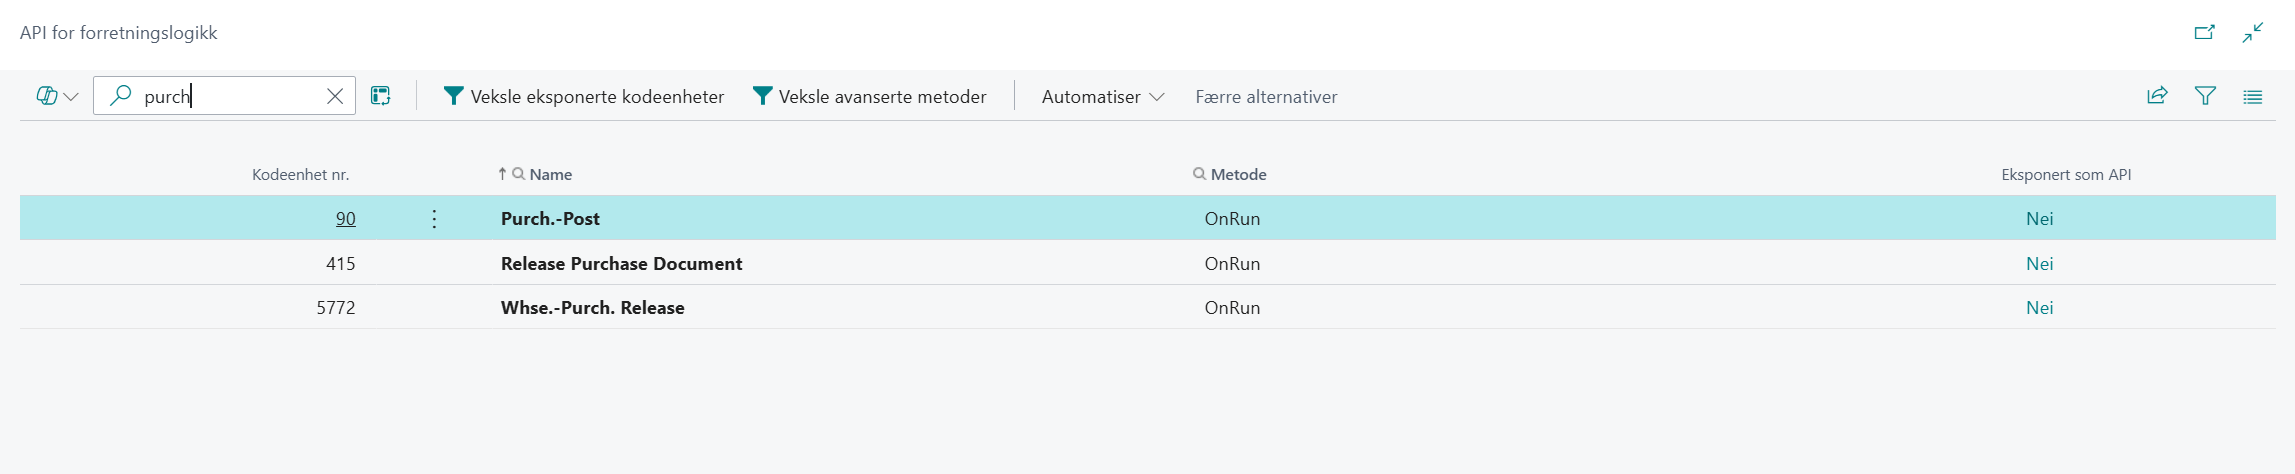Sort by the Name column header

pos(550,174)
